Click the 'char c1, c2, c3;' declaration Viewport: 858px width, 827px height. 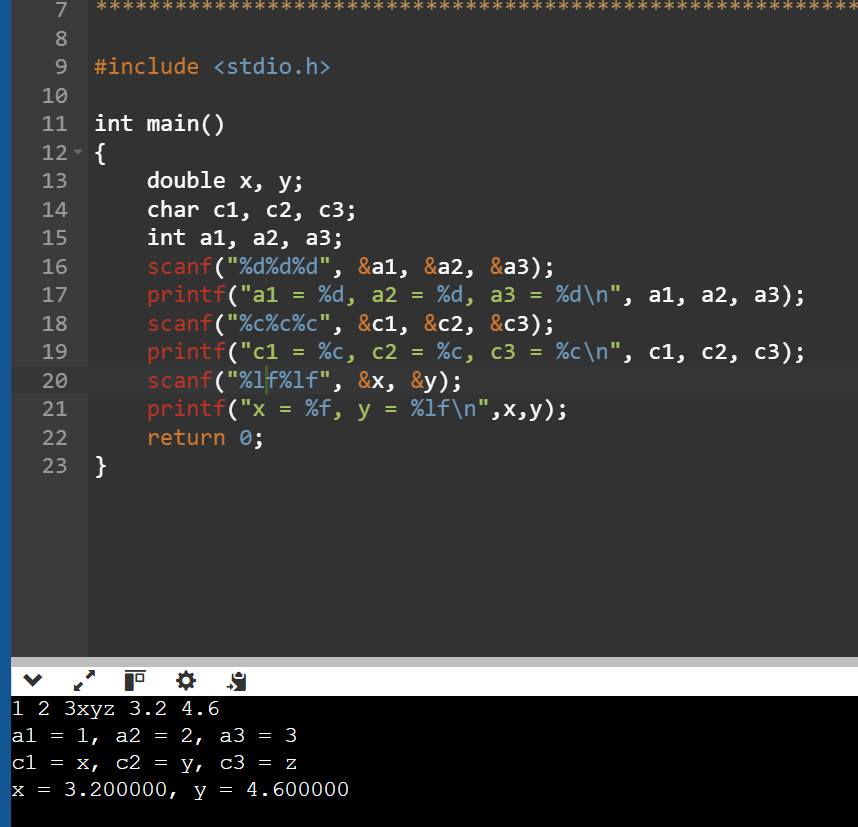(251, 210)
